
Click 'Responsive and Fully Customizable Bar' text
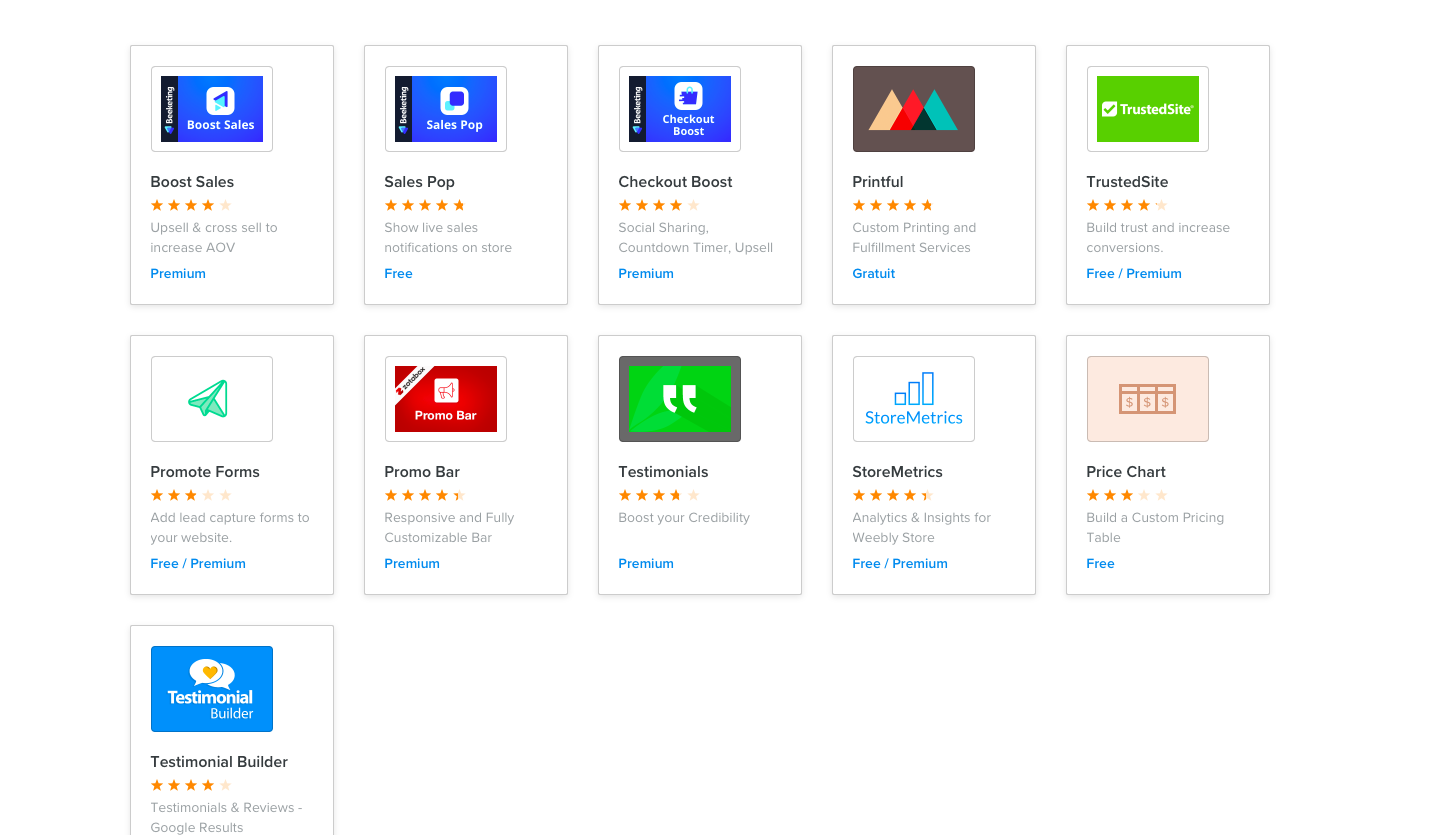[x=449, y=528]
